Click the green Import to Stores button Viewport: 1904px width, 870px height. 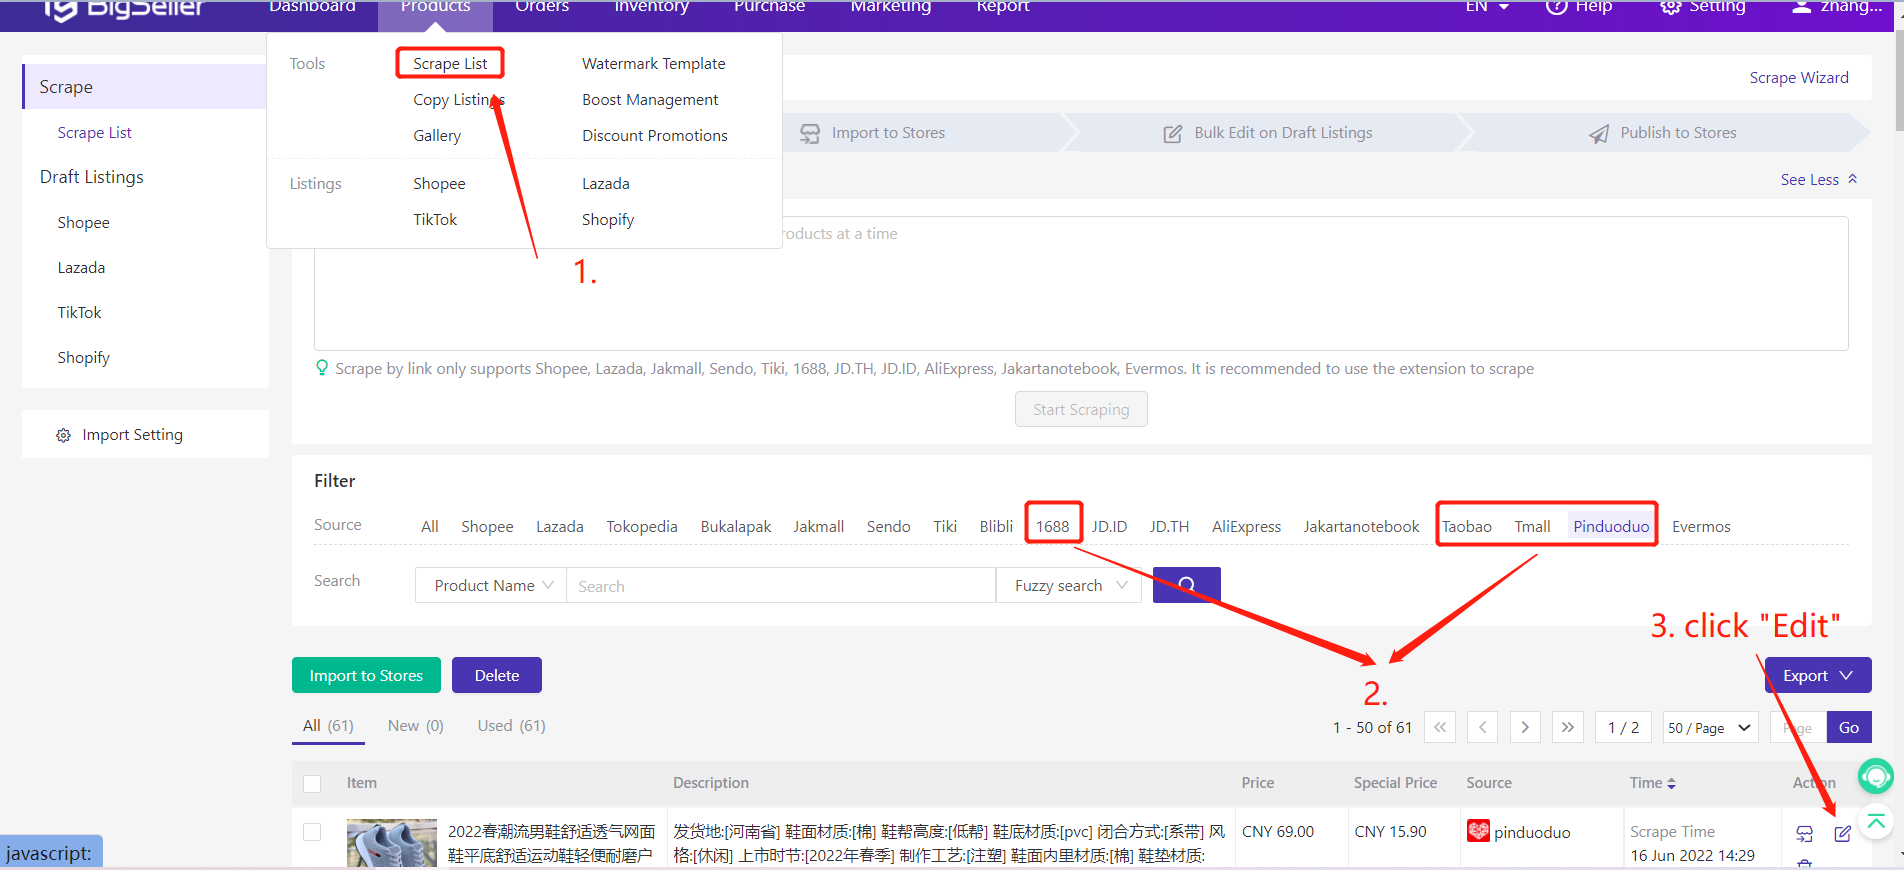366,675
